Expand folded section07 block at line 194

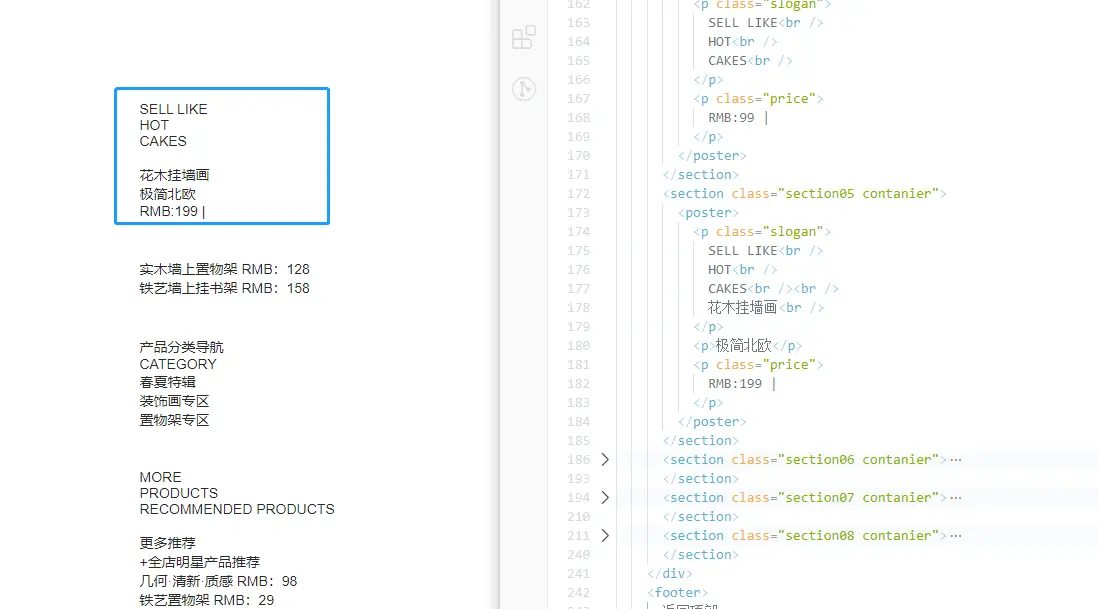coord(605,498)
